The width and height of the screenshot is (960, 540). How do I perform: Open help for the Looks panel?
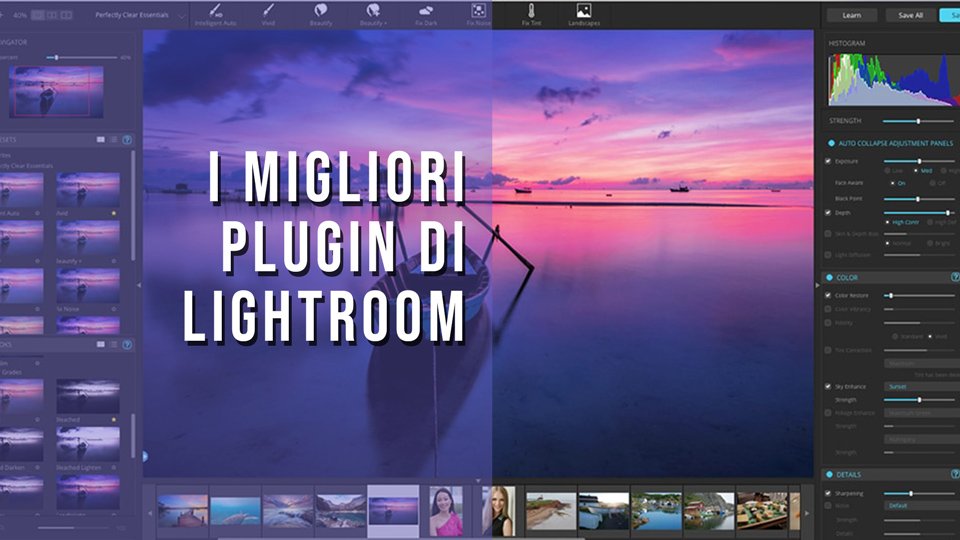click(127, 345)
